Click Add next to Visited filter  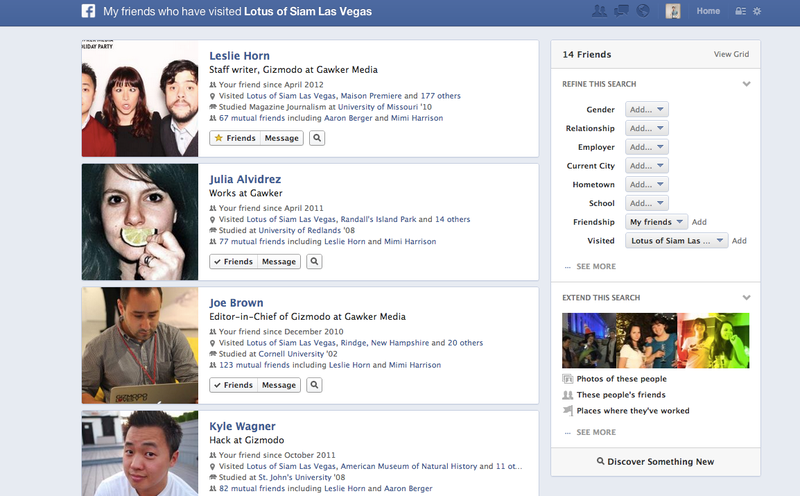[739, 240]
